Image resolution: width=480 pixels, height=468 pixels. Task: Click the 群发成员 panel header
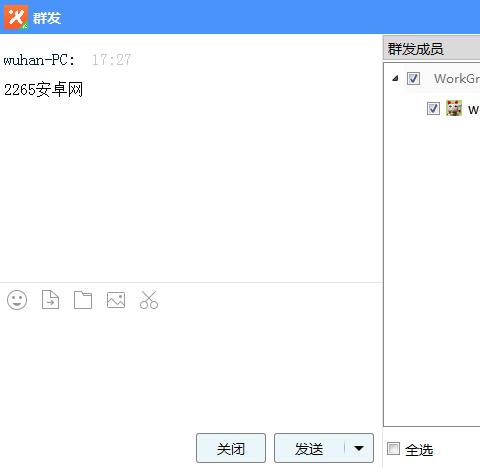432,48
